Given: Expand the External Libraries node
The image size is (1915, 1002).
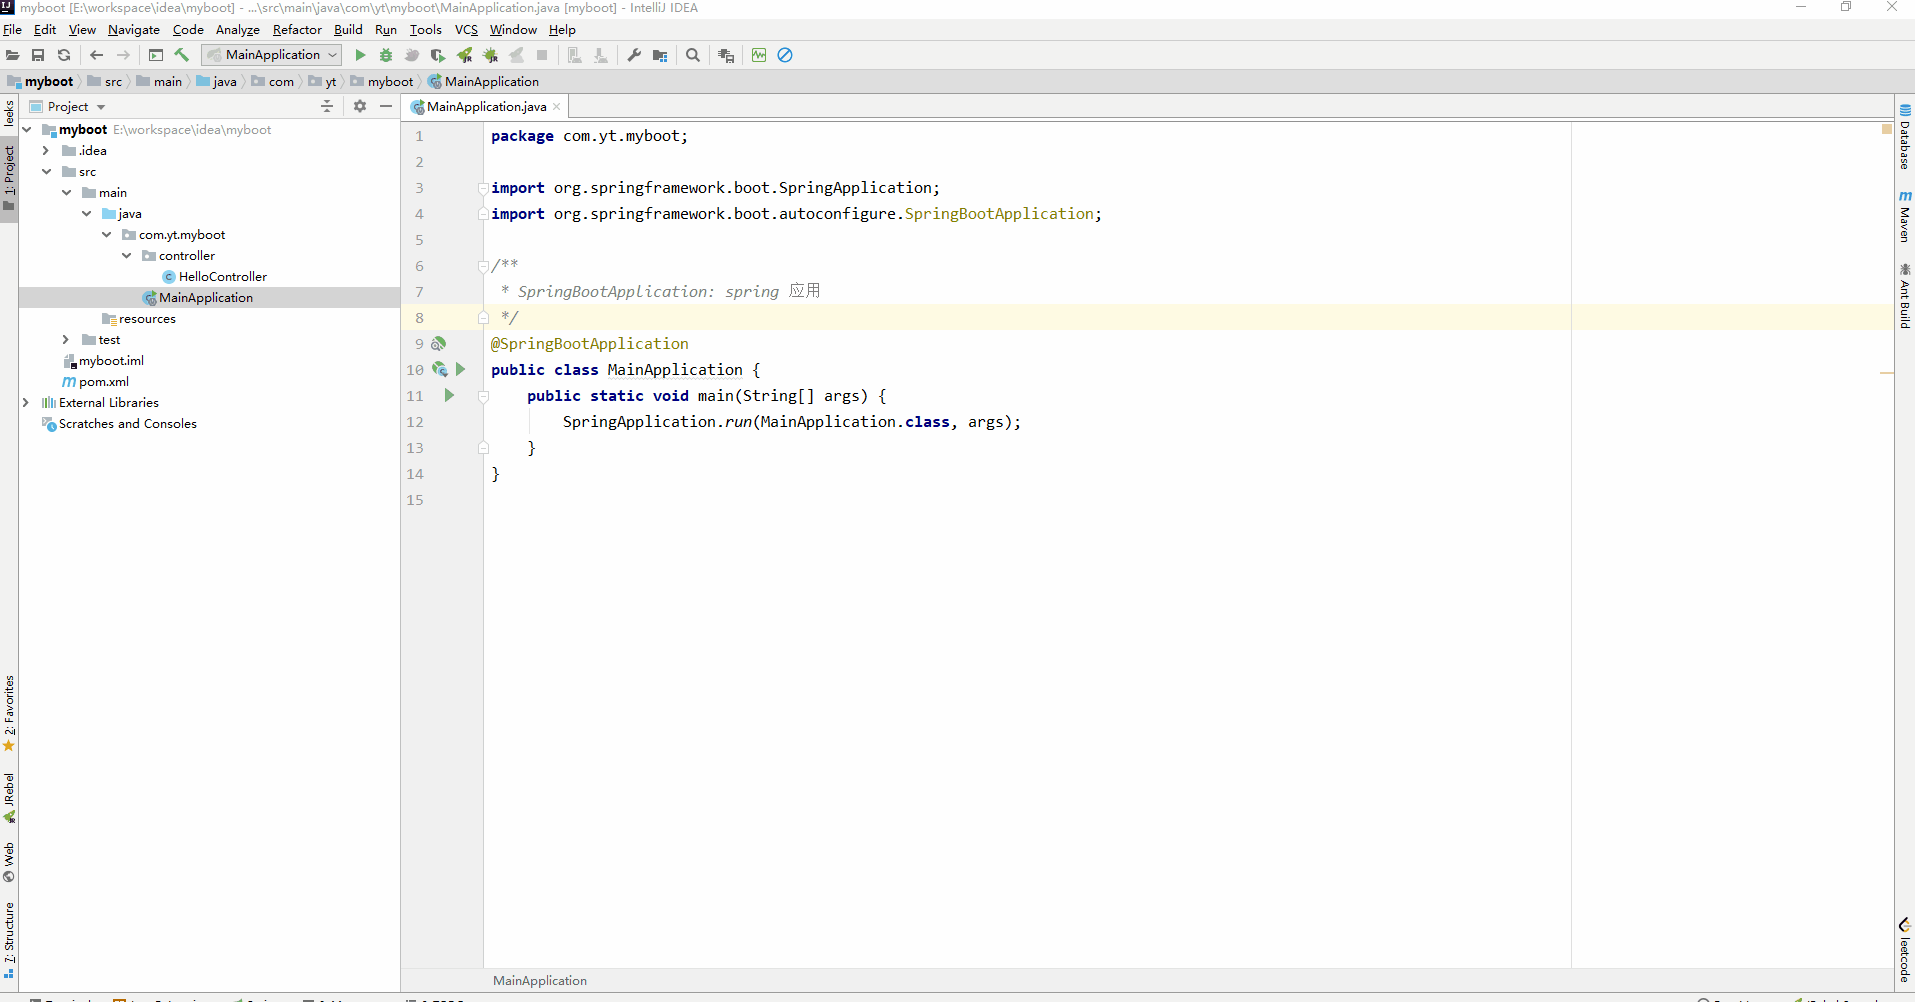Looking at the screenshot, I should 26,403.
